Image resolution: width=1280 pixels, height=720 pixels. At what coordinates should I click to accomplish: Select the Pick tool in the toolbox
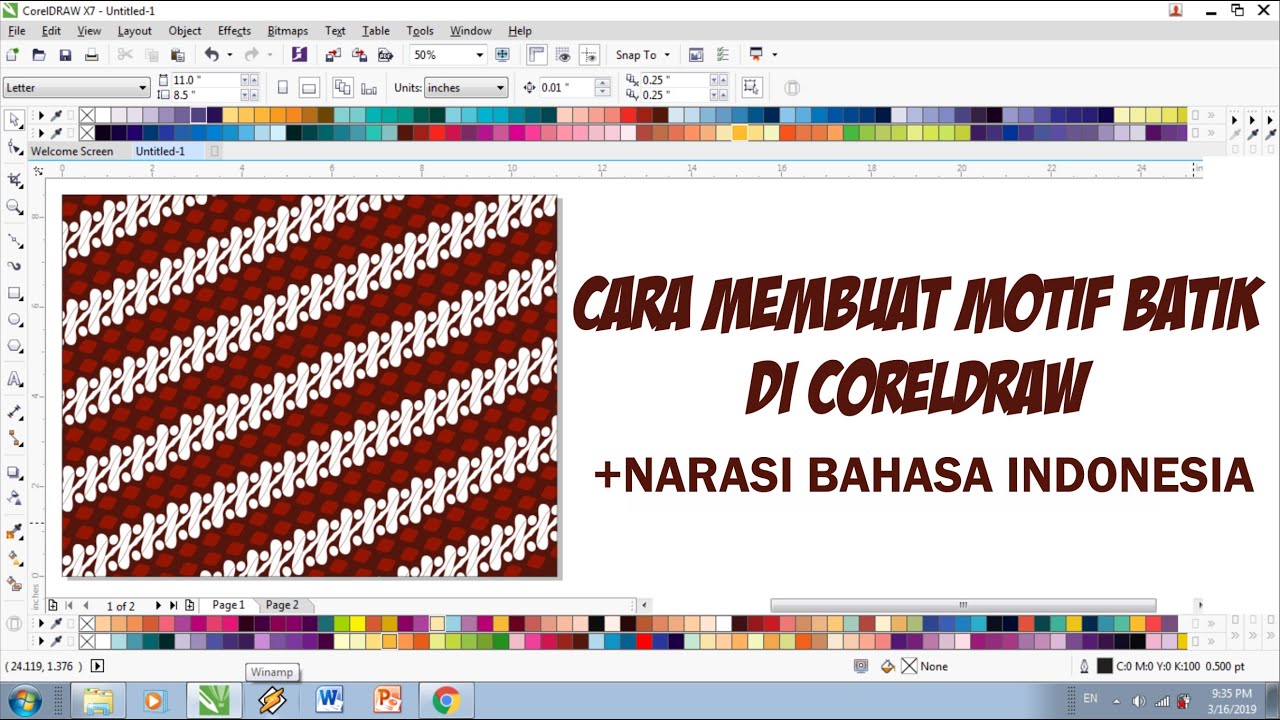[14, 120]
